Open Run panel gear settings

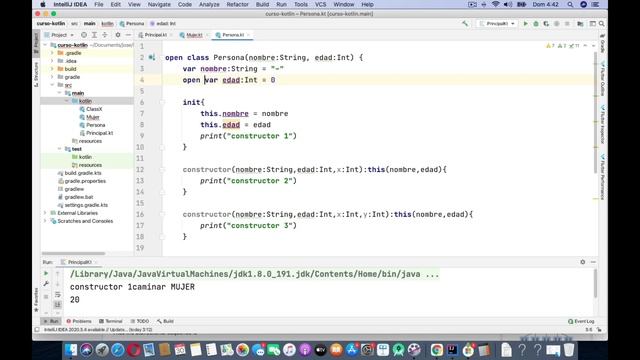(582, 262)
